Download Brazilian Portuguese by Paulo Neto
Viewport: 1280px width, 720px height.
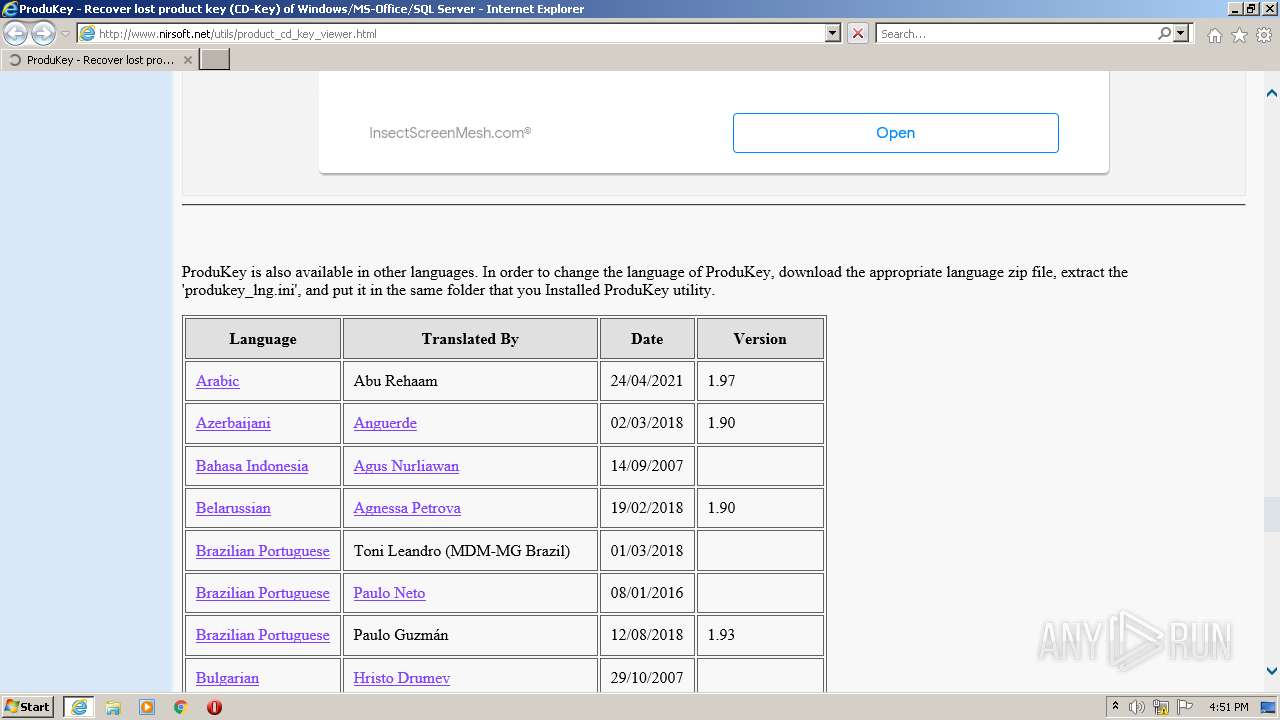click(x=262, y=593)
